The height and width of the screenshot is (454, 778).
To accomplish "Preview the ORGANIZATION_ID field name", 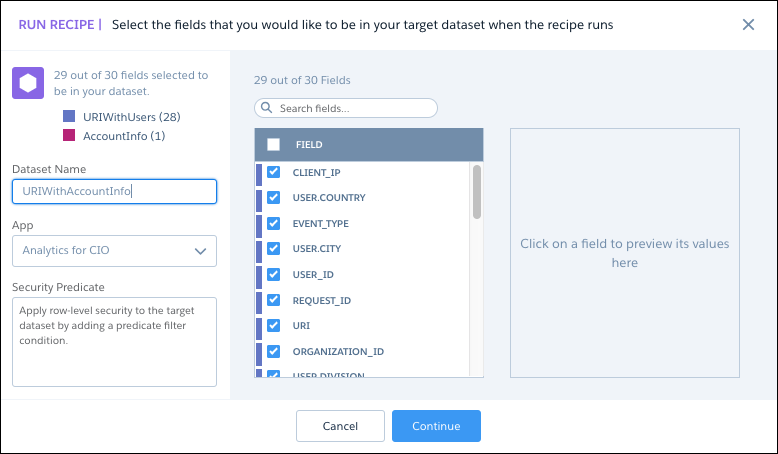I will 338,352.
